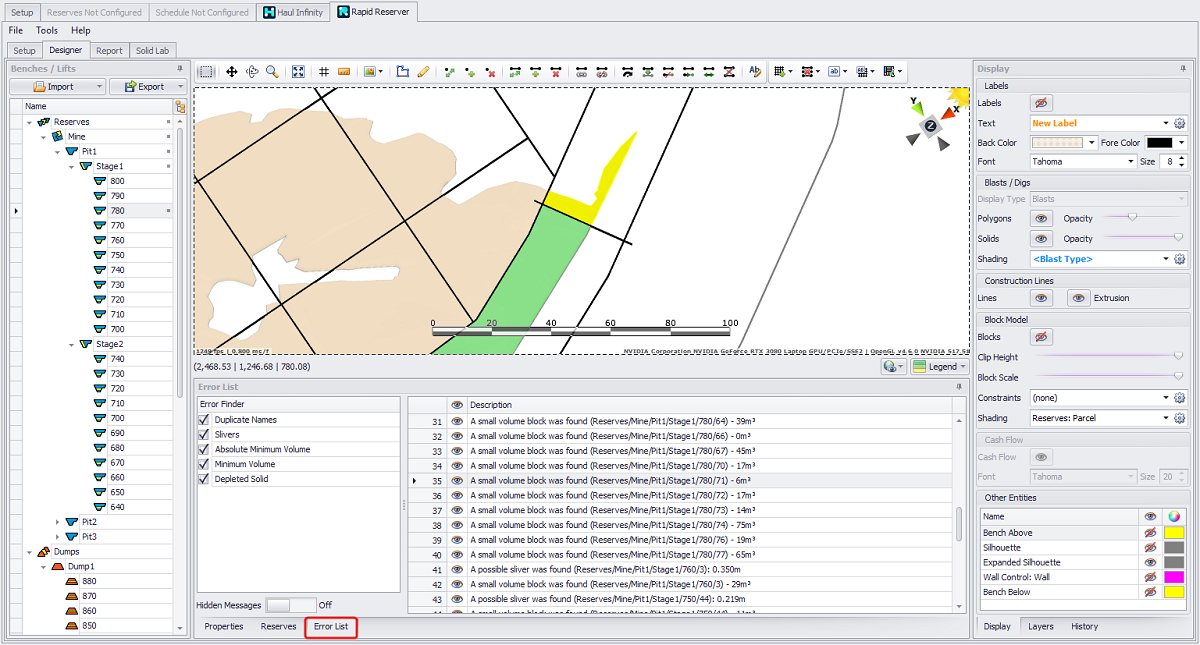
Task: Click the Zoom to Extents icon
Action: 298,72
